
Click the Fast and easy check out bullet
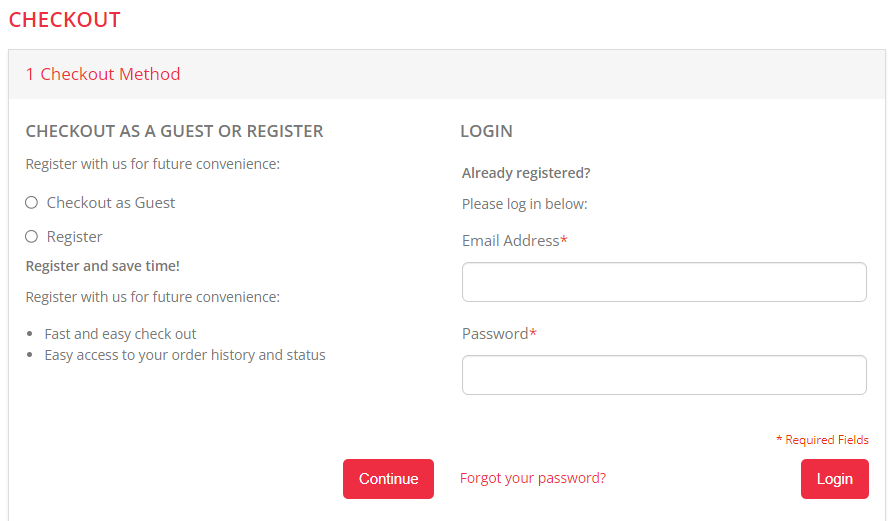point(120,334)
